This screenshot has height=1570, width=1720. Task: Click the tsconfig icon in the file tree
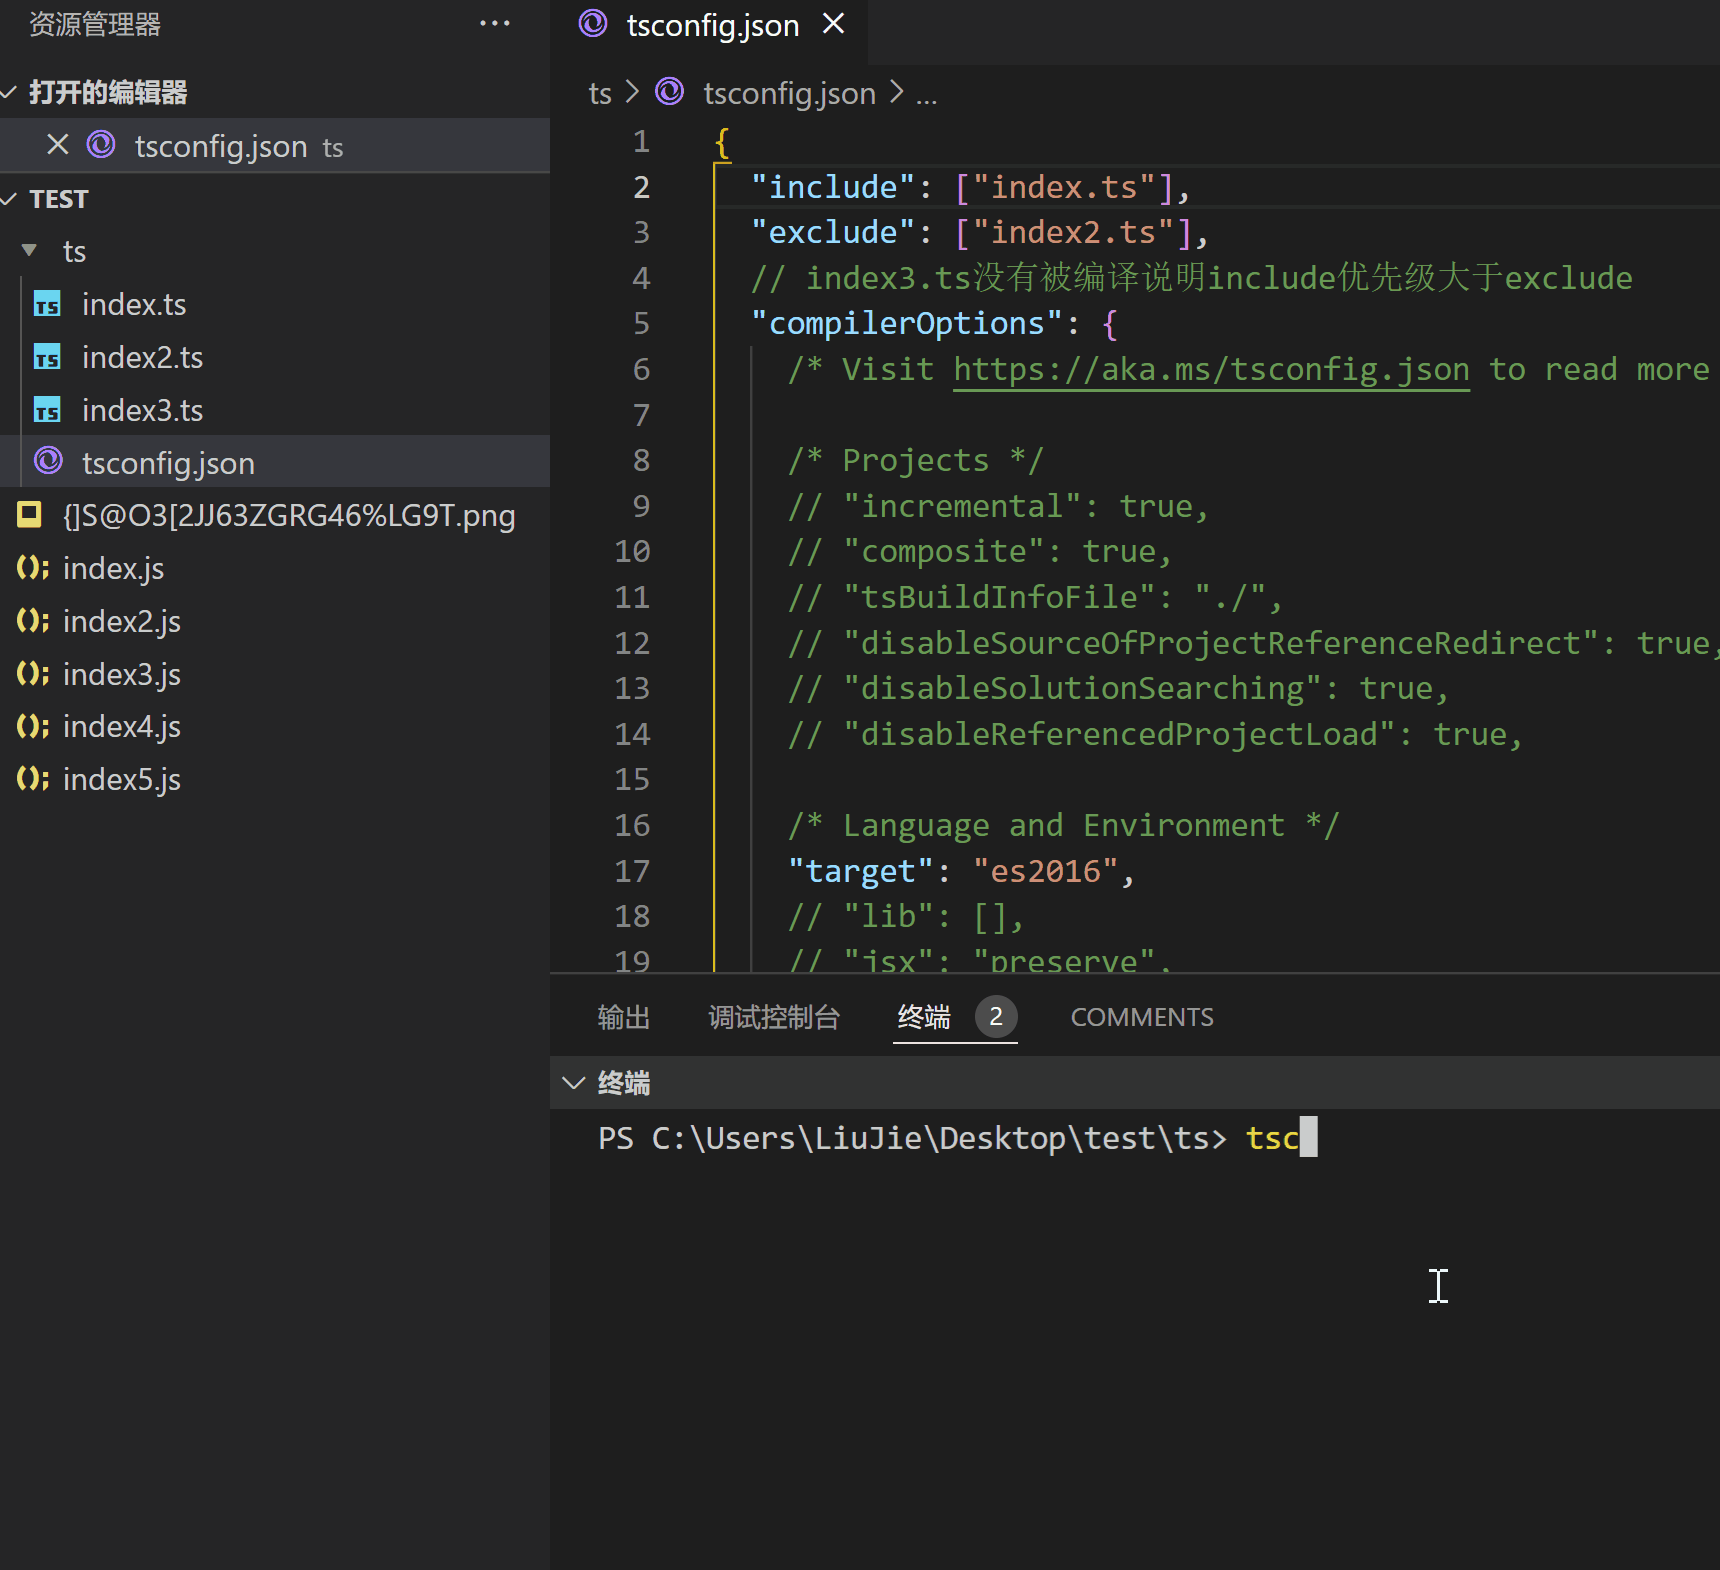tap(48, 461)
